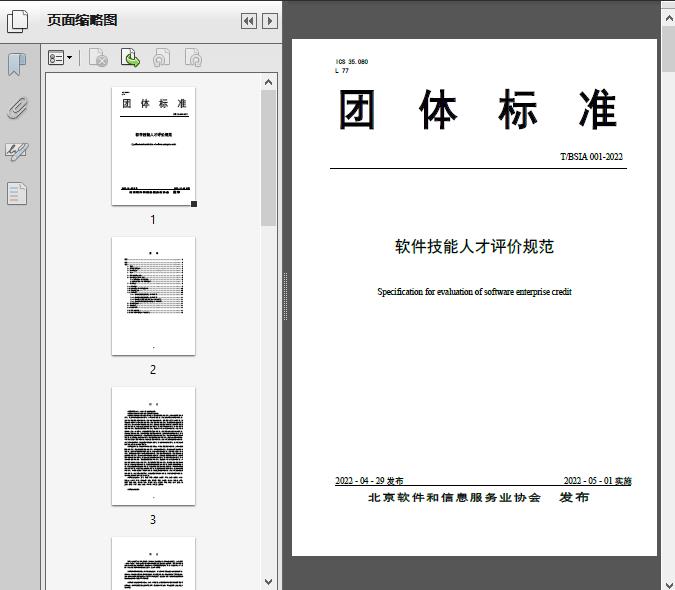Image resolution: width=675 pixels, height=590 pixels.
Task: Click the thumbnail pane scrollbar thumb
Action: 269,158
